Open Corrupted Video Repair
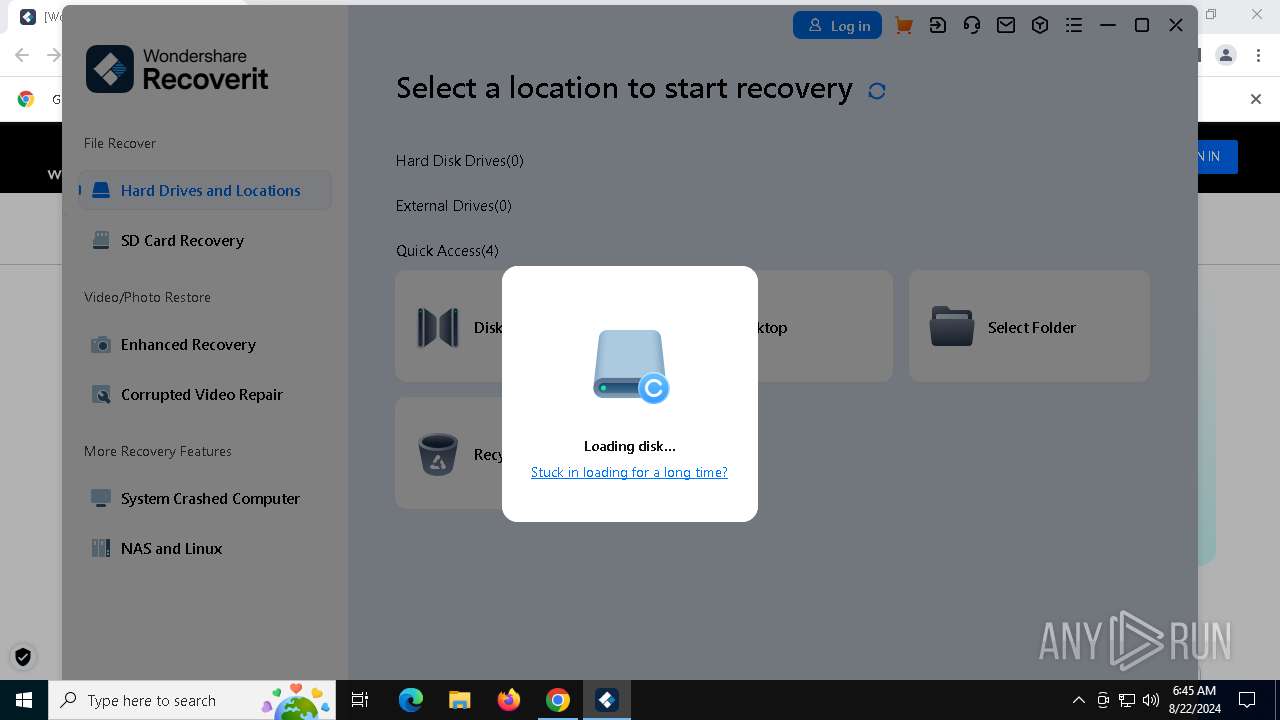Image resolution: width=1280 pixels, height=720 pixels. click(x=205, y=394)
